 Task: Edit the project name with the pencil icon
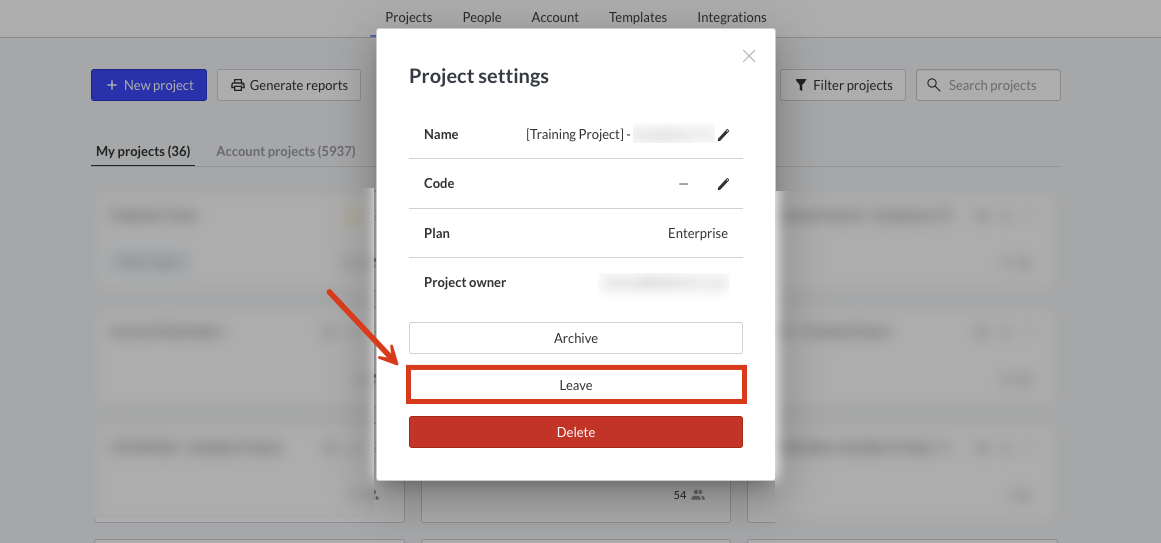[x=723, y=135]
